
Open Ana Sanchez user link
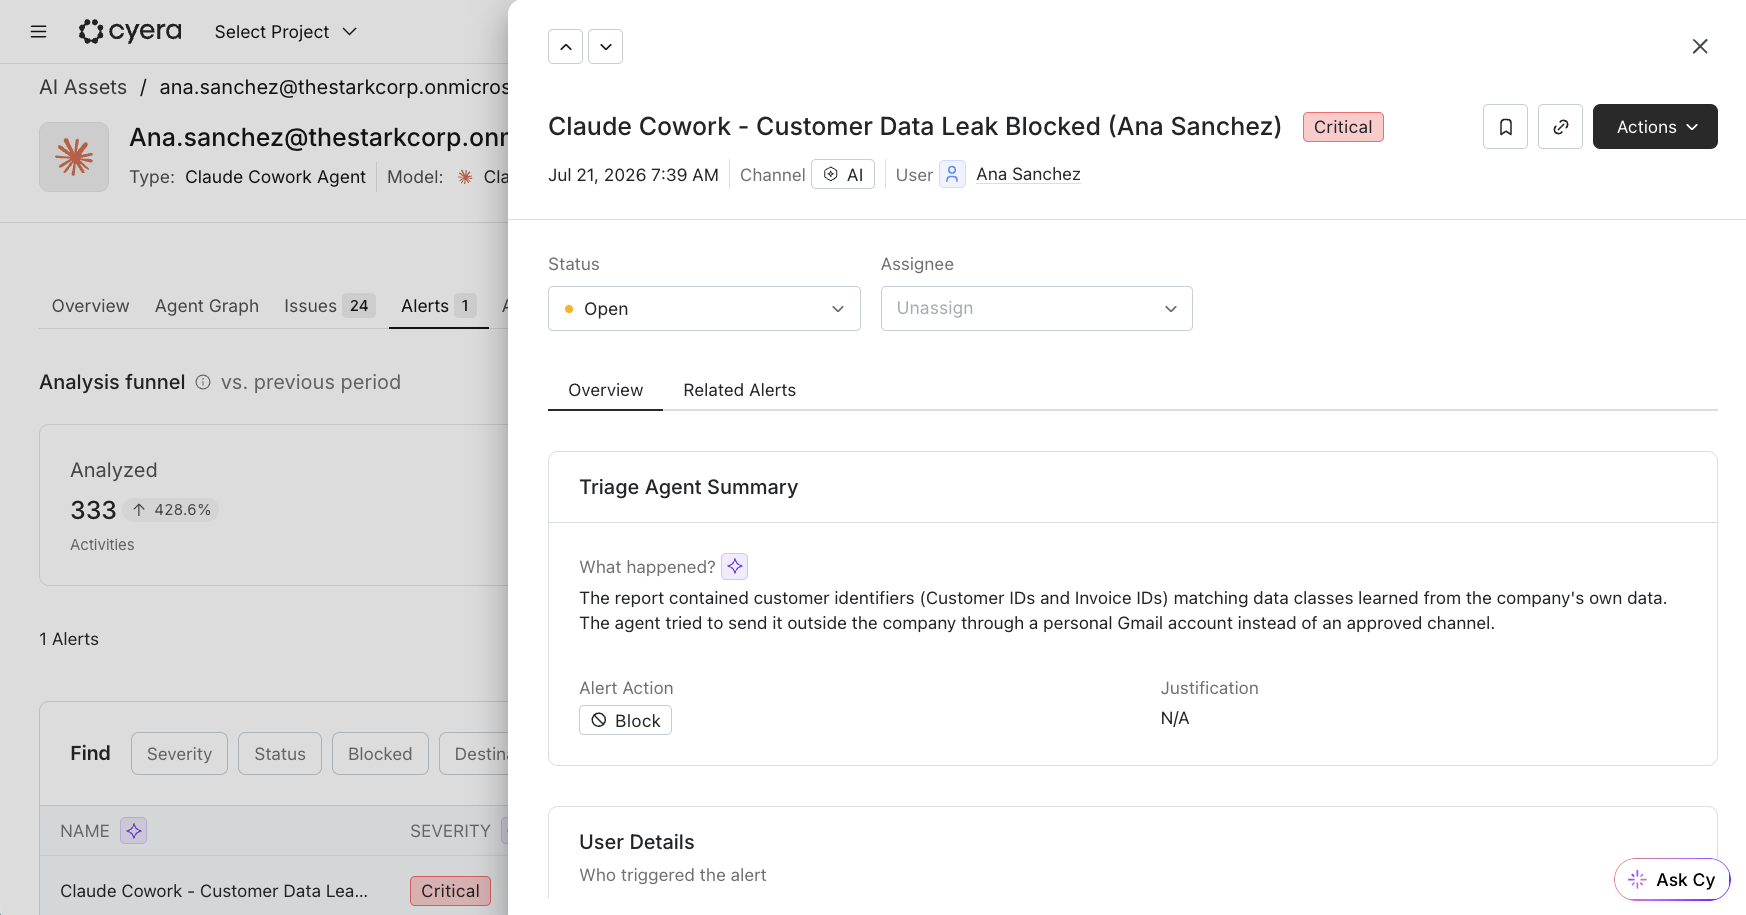pos(1028,174)
